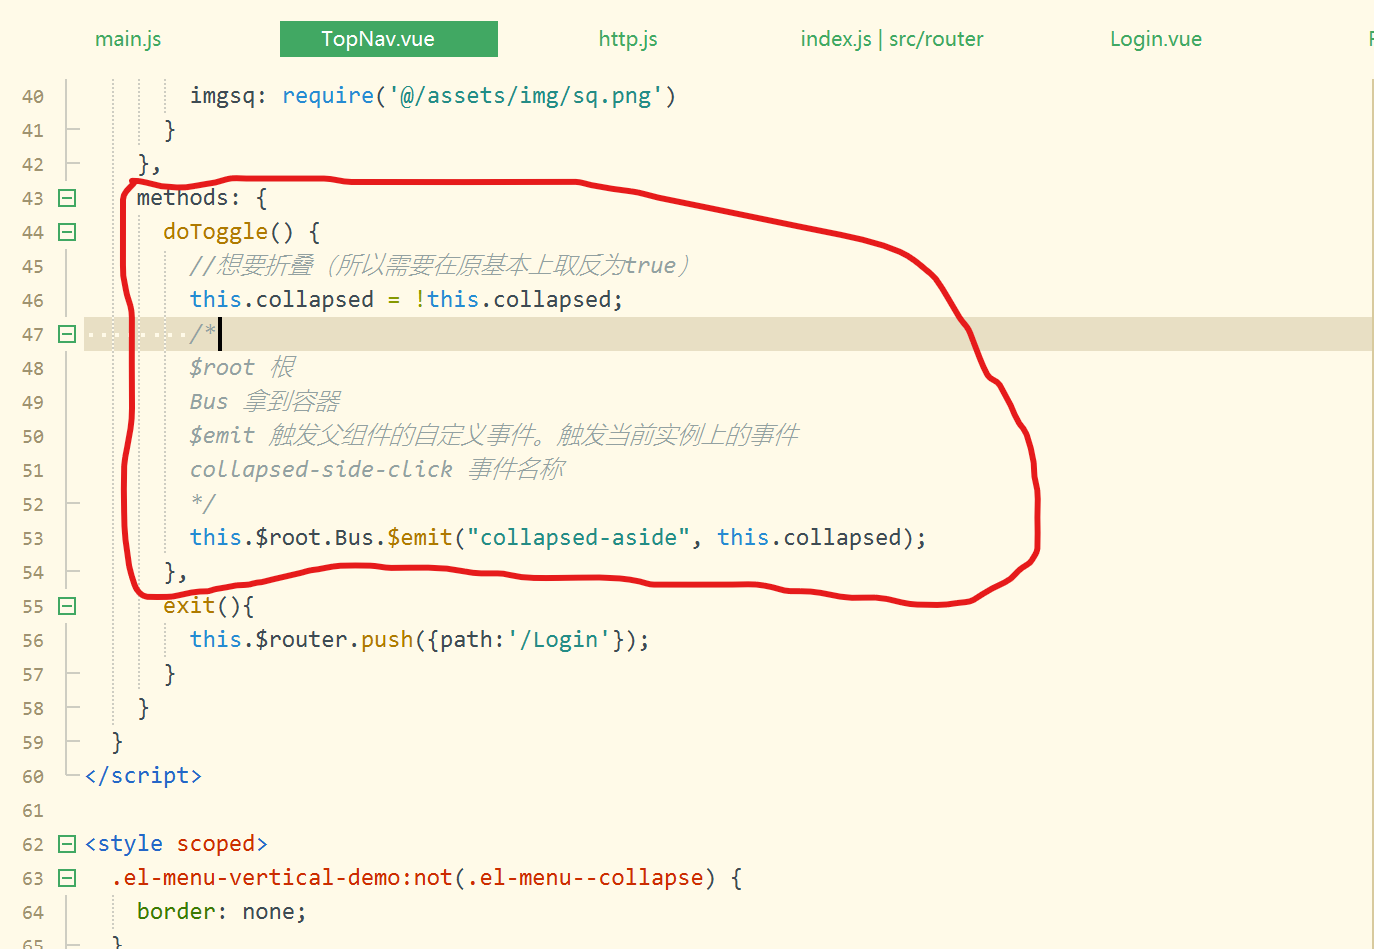Click the '//想要折叠' comment on line 45
1374x949 pixels.
[440, 266]
